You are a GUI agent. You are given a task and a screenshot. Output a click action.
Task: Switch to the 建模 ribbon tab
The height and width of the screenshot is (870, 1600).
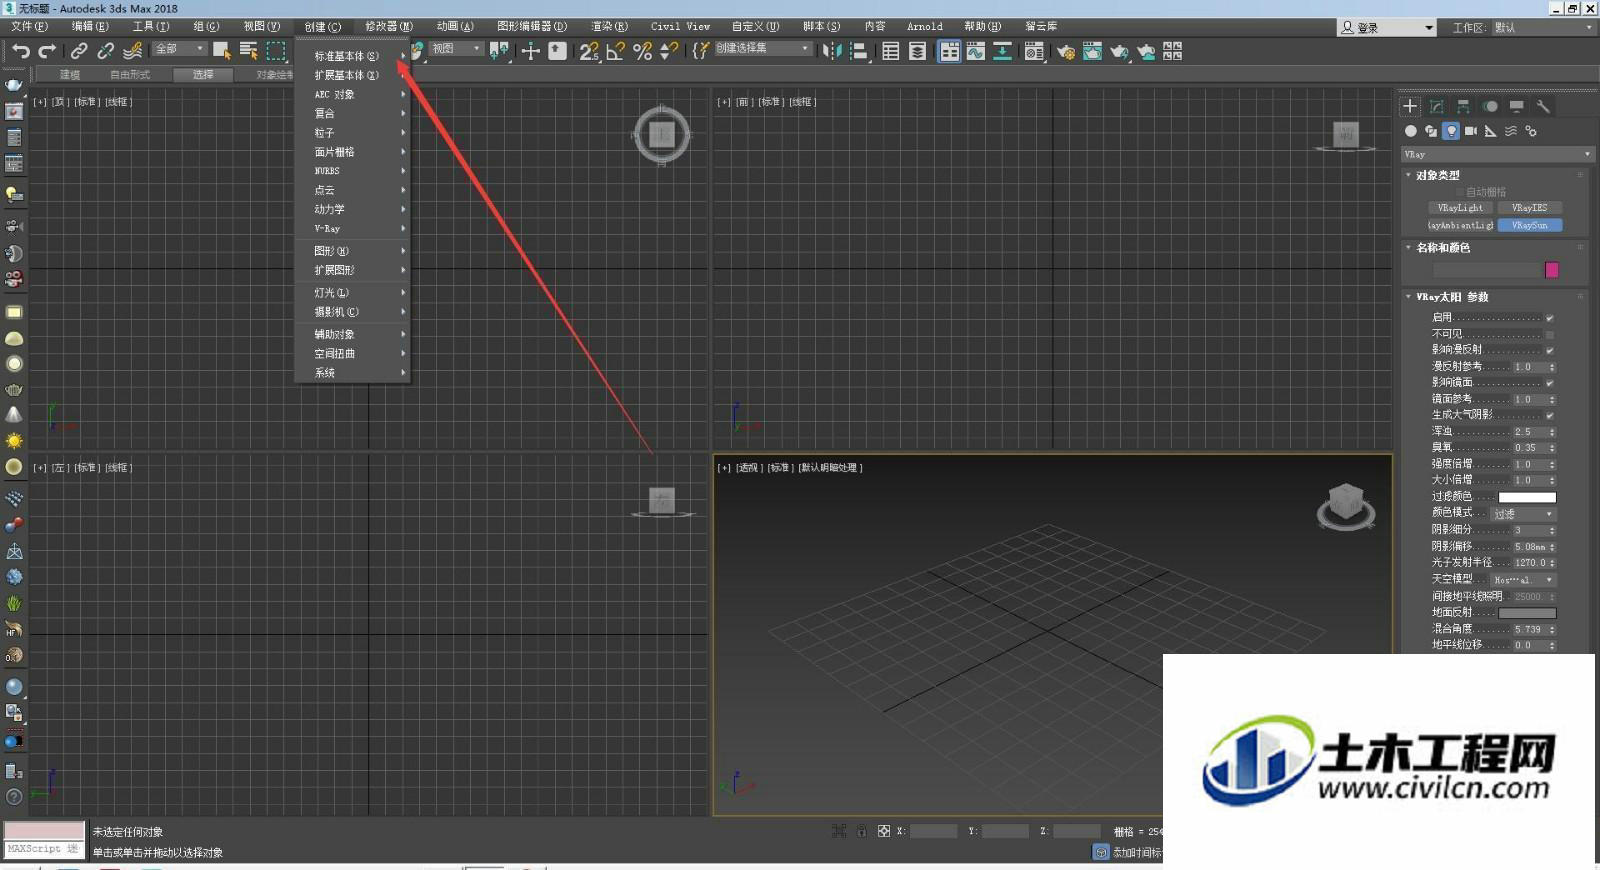[x=69, y=75]
